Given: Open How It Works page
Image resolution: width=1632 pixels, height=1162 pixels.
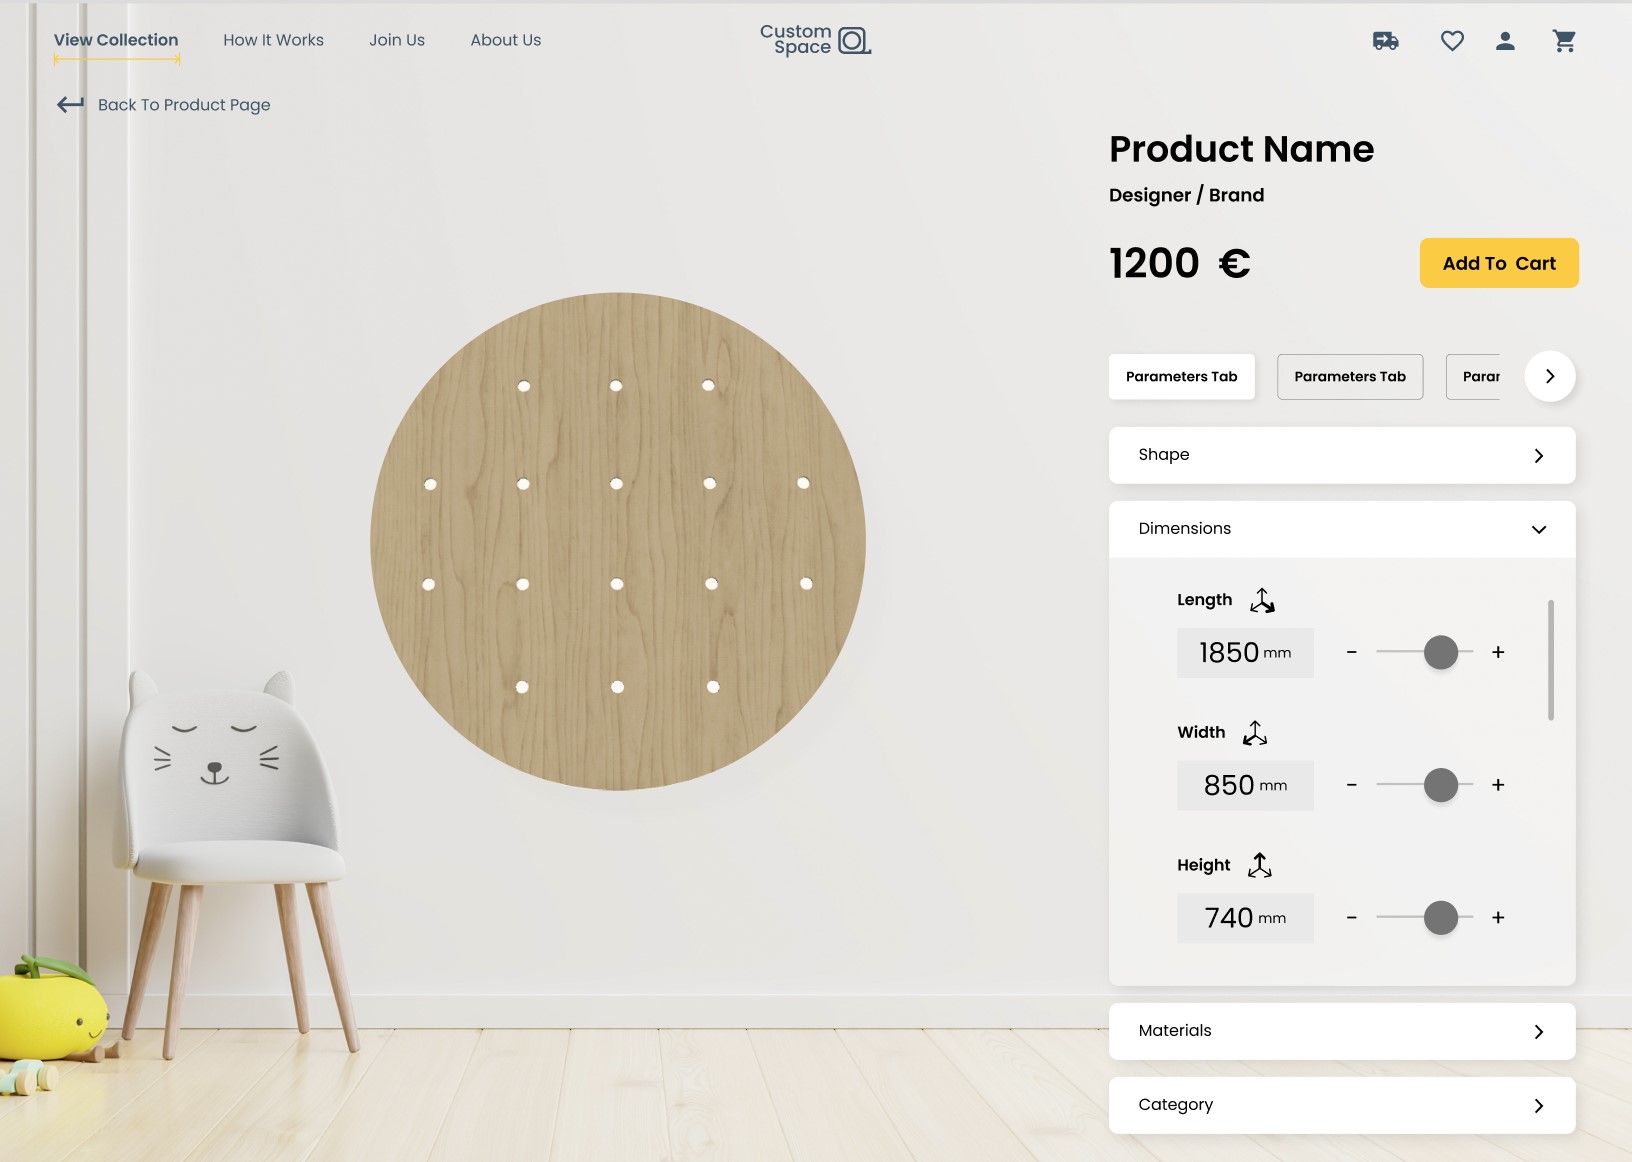Looking at the screenshot, I should (273, 40).
